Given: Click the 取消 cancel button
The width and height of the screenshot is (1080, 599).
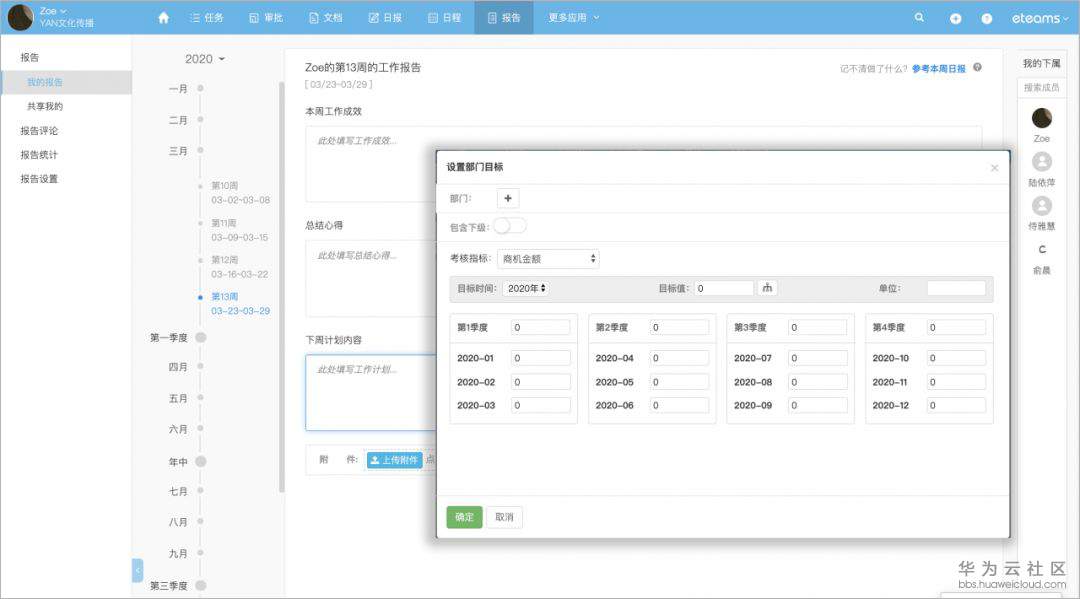Looking at the screenshot, I should coord(504,517).
